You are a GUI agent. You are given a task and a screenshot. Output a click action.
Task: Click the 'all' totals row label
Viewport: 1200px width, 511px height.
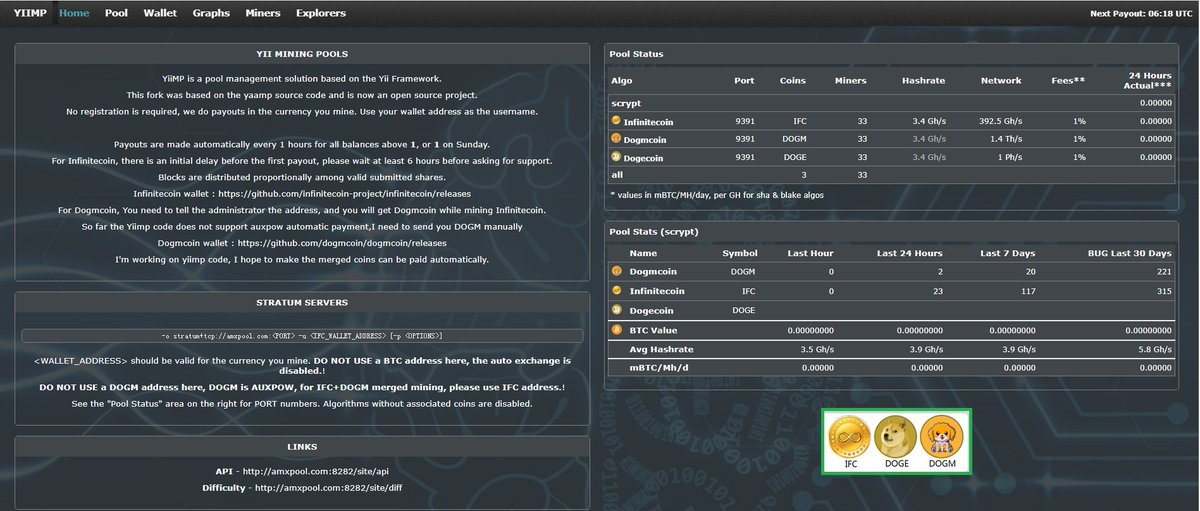click(x=617, y=175)
